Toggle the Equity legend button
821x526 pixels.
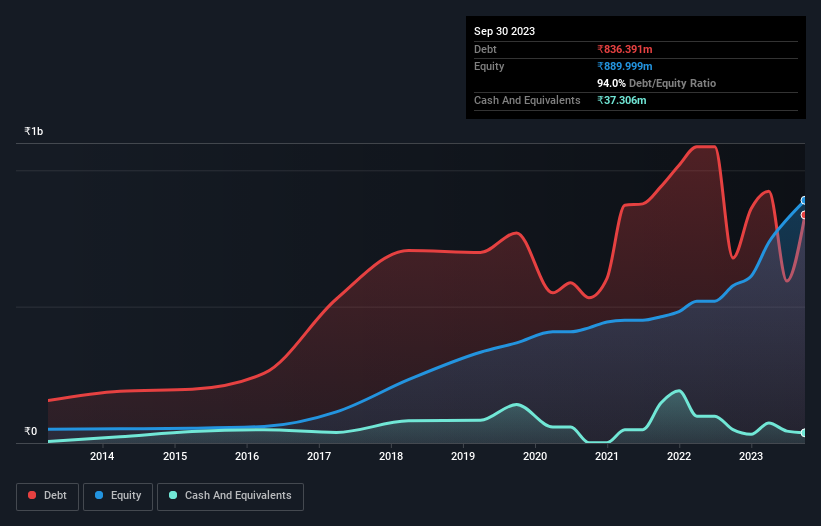click(118, 496)
